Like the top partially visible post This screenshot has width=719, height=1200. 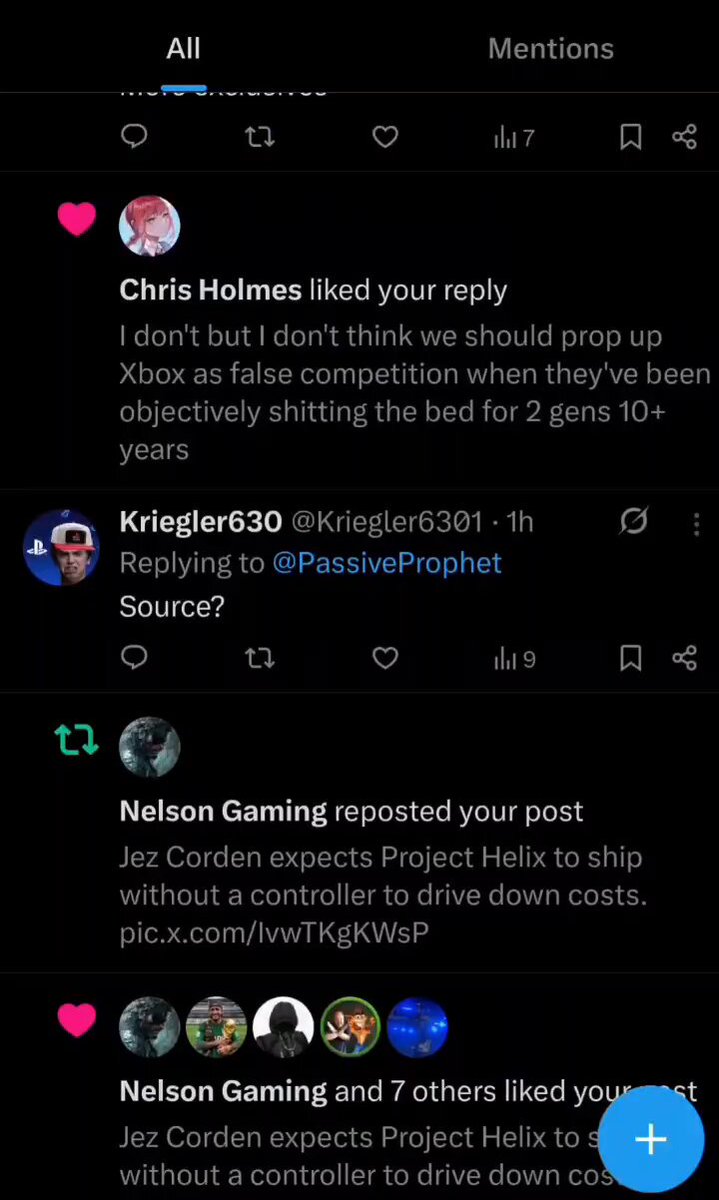[x=385, y=137]
